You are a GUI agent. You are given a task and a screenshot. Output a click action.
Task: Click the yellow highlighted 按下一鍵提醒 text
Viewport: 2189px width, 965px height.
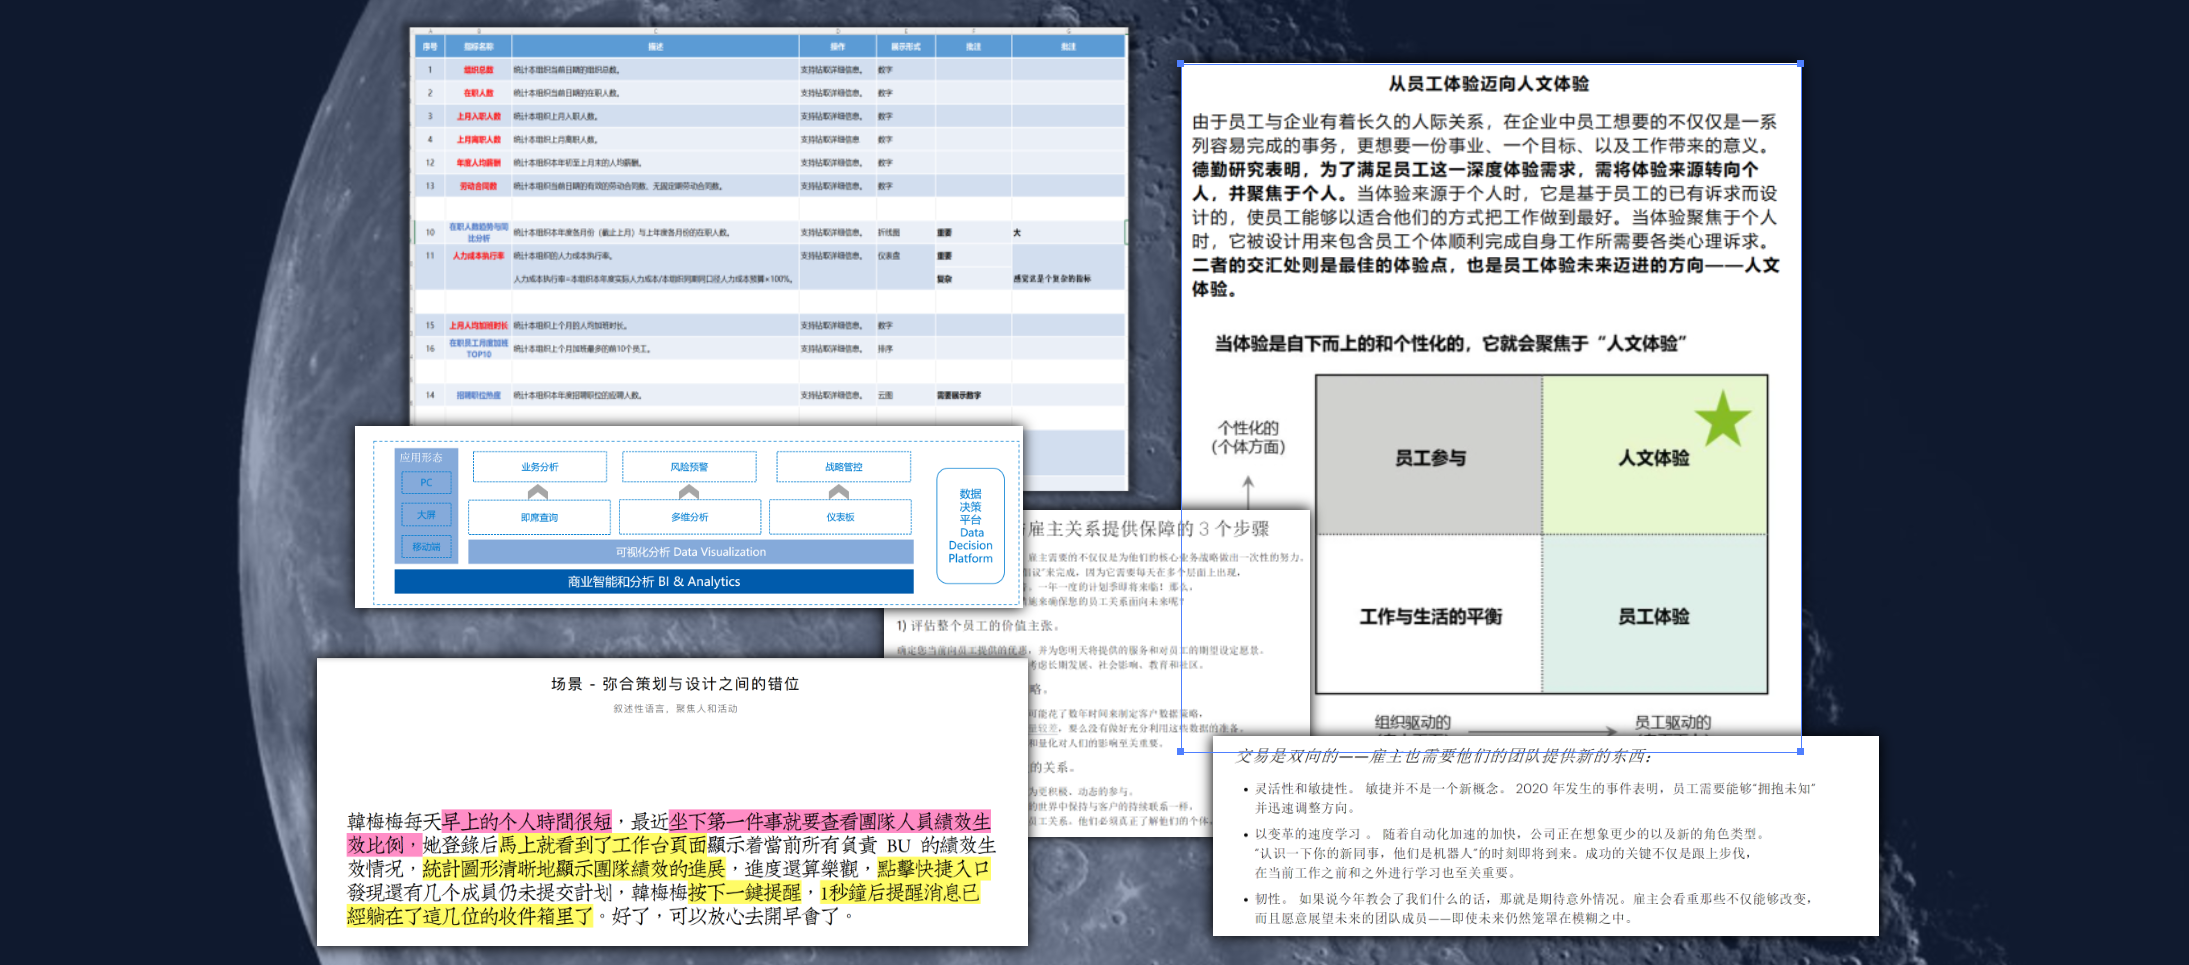pos(745,892)
